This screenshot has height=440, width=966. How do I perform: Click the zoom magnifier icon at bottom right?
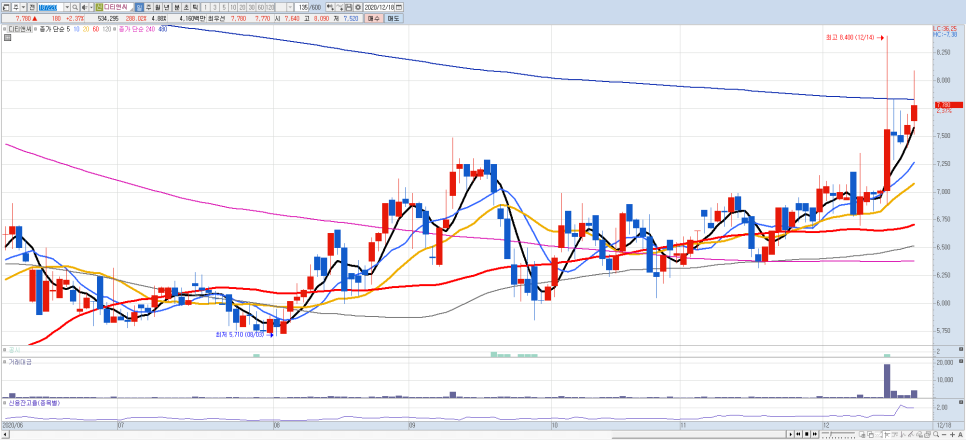click(936, 434)
